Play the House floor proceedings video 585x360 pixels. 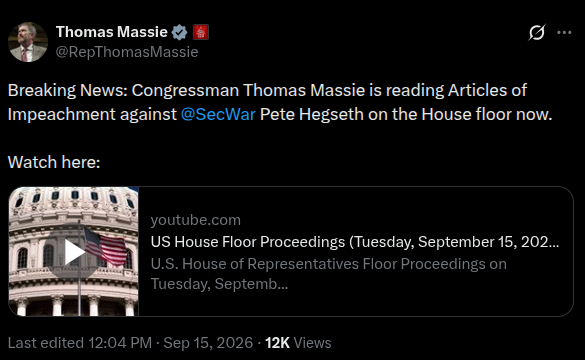(72, 252)
